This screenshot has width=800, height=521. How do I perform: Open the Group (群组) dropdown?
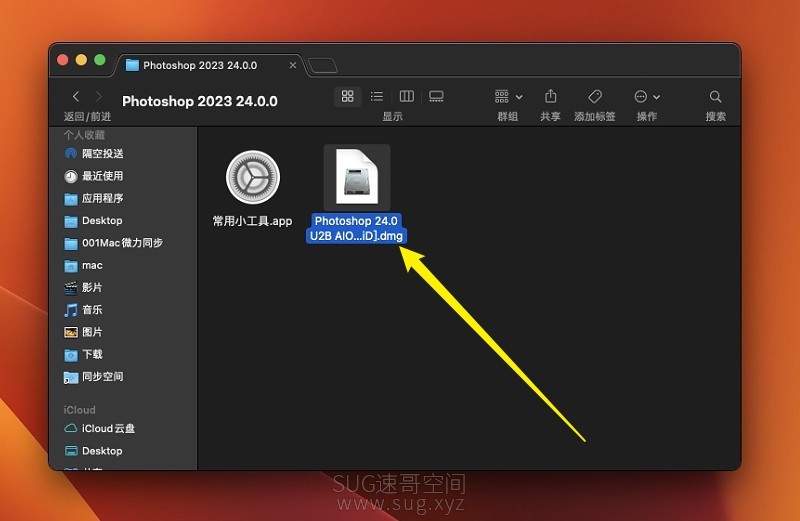[508, 96]
